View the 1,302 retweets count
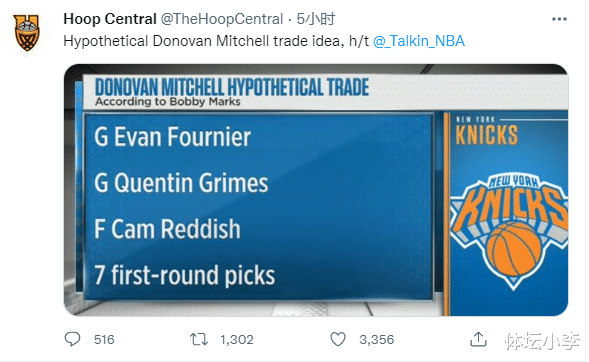 pos(237,339)
